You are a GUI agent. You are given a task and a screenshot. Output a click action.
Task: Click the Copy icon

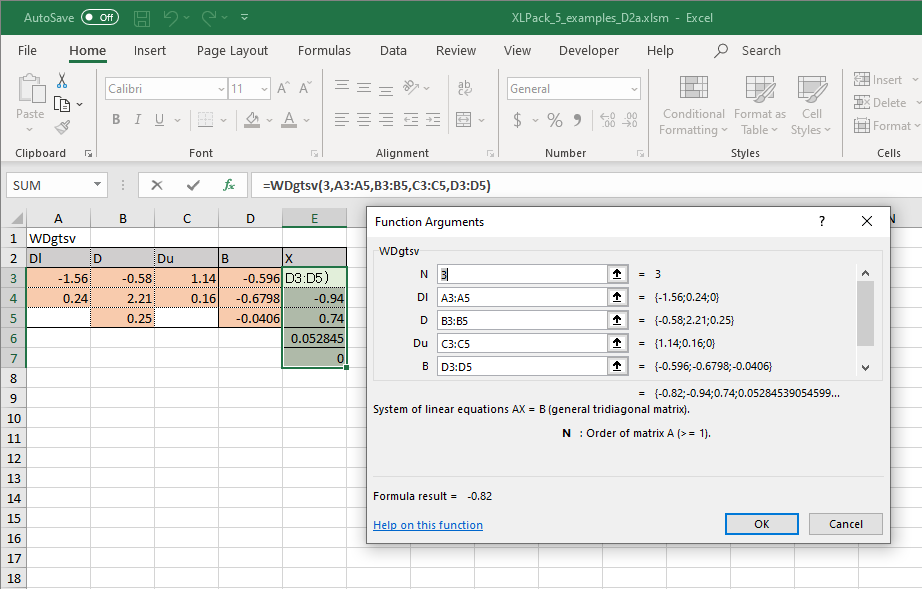click(62, 104)
